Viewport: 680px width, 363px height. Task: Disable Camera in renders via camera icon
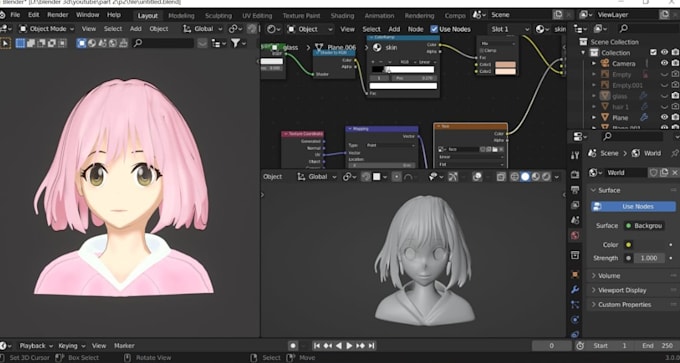[675, 63]
